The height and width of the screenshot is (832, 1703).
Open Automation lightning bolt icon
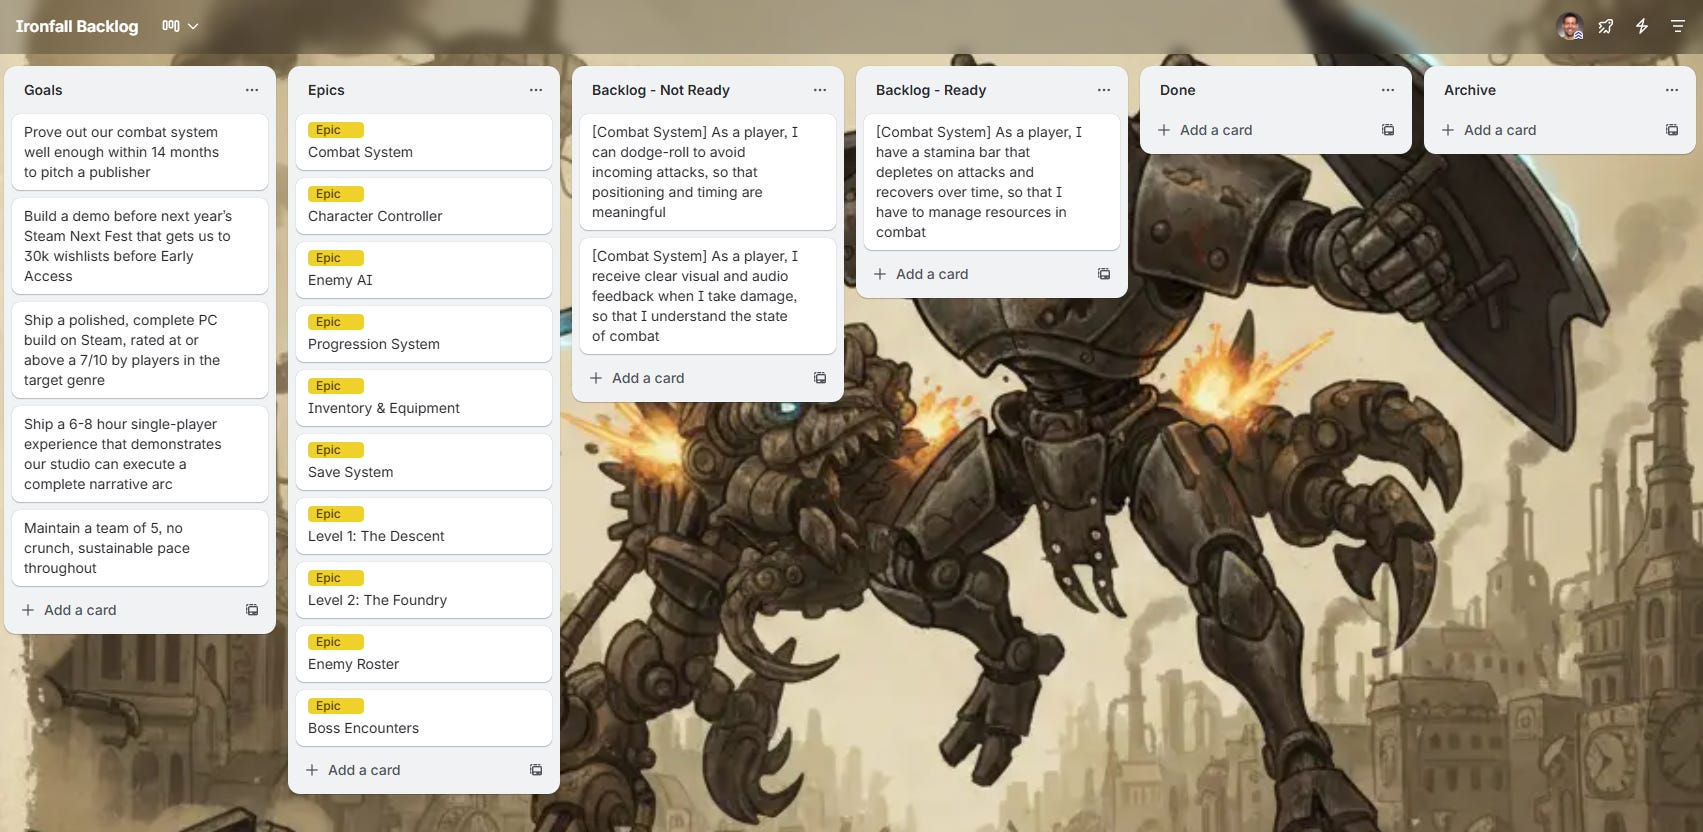pyautogui.click(x=1642, y=26)
